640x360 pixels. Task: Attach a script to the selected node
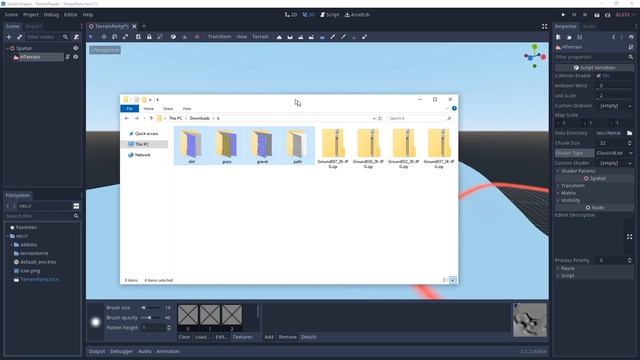coord(76,37)
